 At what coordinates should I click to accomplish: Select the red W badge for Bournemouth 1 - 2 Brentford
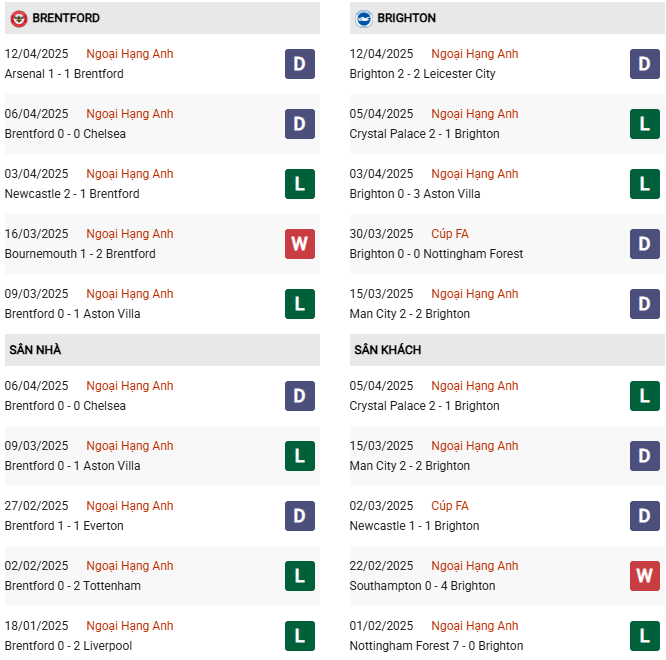300,244
